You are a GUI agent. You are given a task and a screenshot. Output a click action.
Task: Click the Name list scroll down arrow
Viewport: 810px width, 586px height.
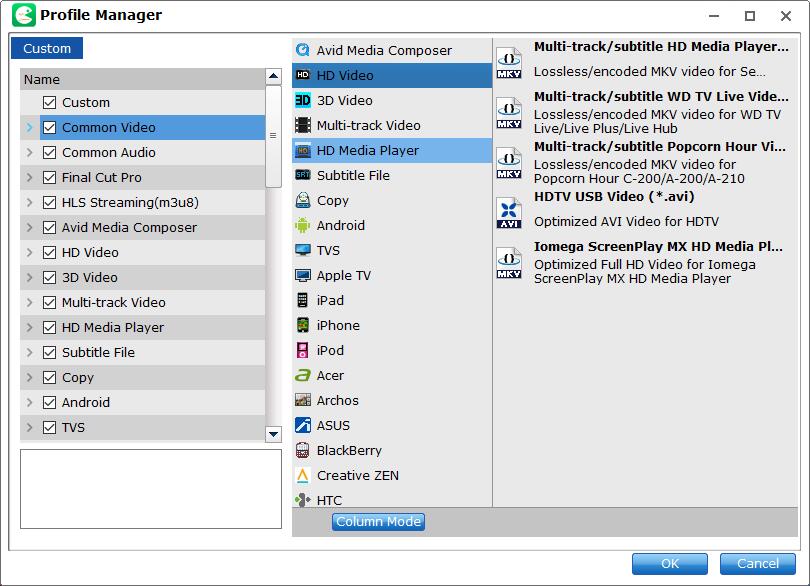(273, 434)
